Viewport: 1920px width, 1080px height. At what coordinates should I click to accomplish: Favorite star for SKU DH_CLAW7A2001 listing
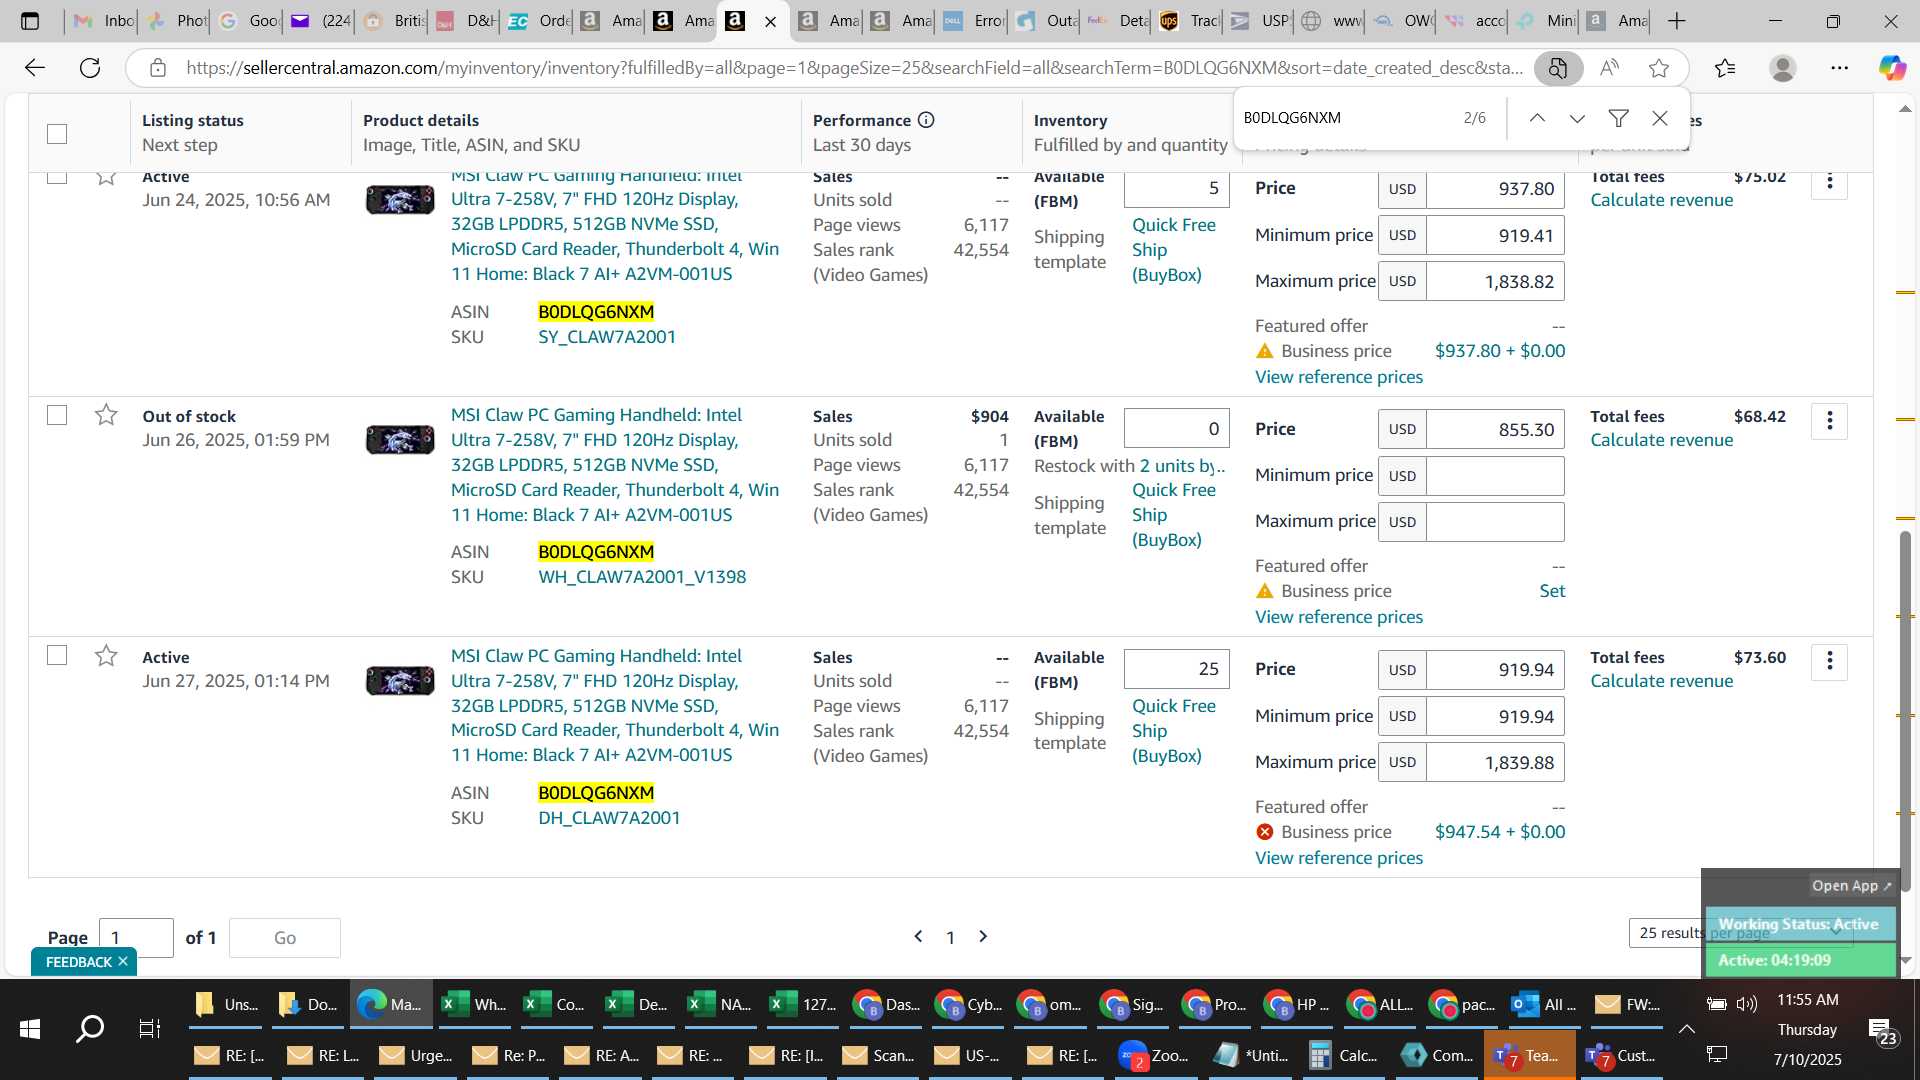pos(106,656)
